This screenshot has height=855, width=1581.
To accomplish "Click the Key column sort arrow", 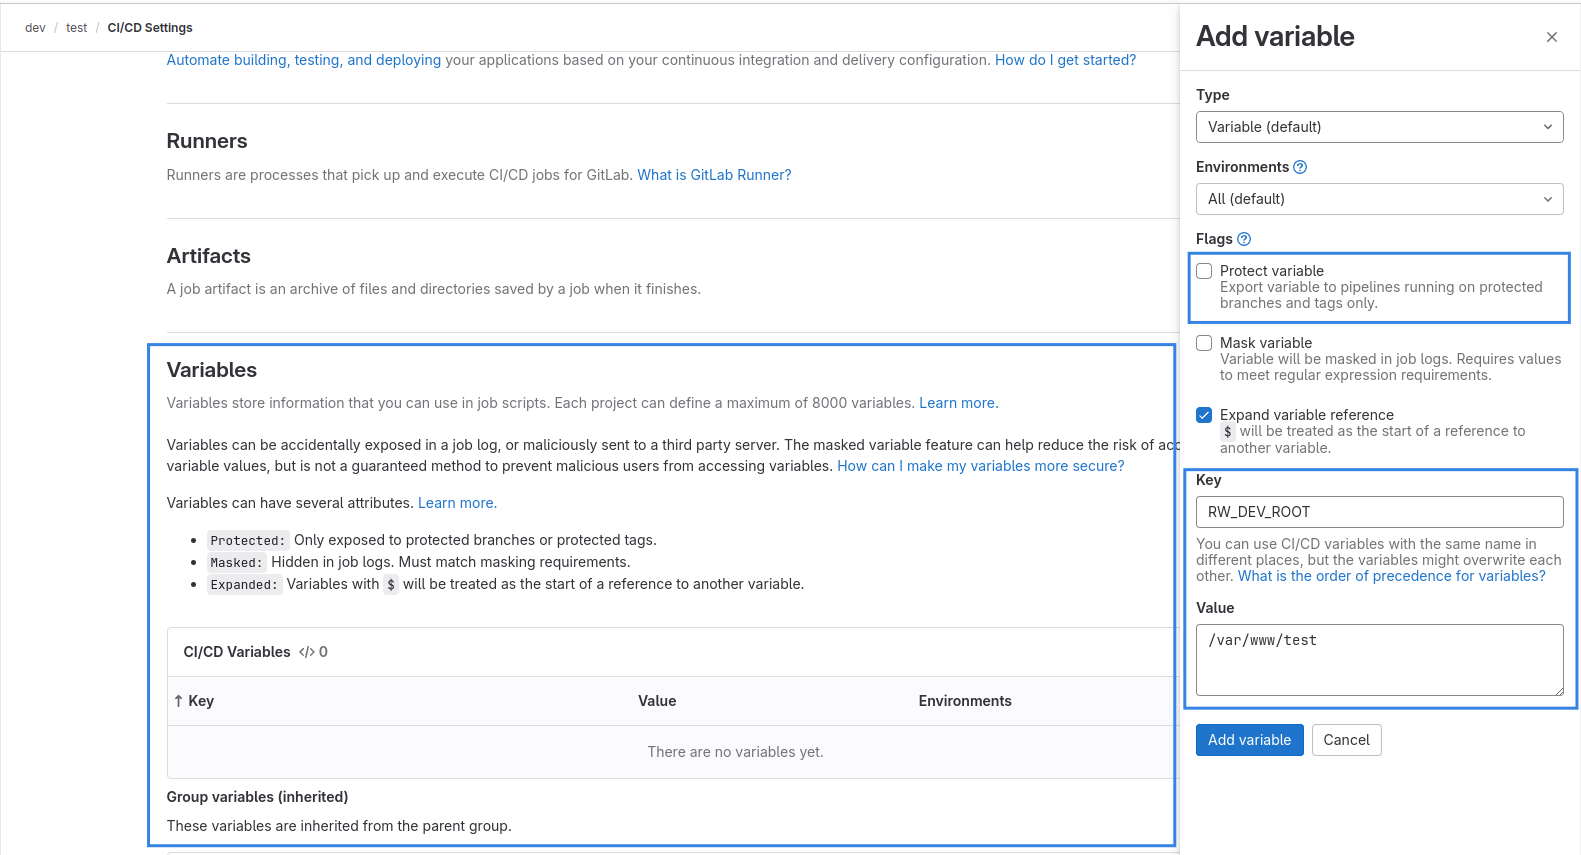I will tap(178, 701).
